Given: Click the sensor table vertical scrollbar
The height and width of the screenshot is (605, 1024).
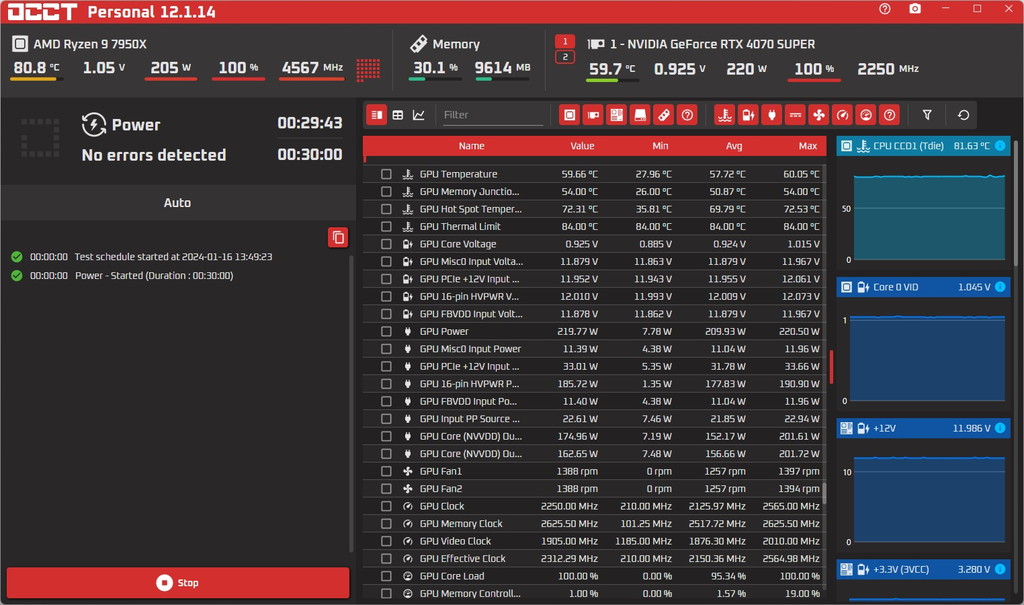Looking at the screenshot, I should [824, 492].
